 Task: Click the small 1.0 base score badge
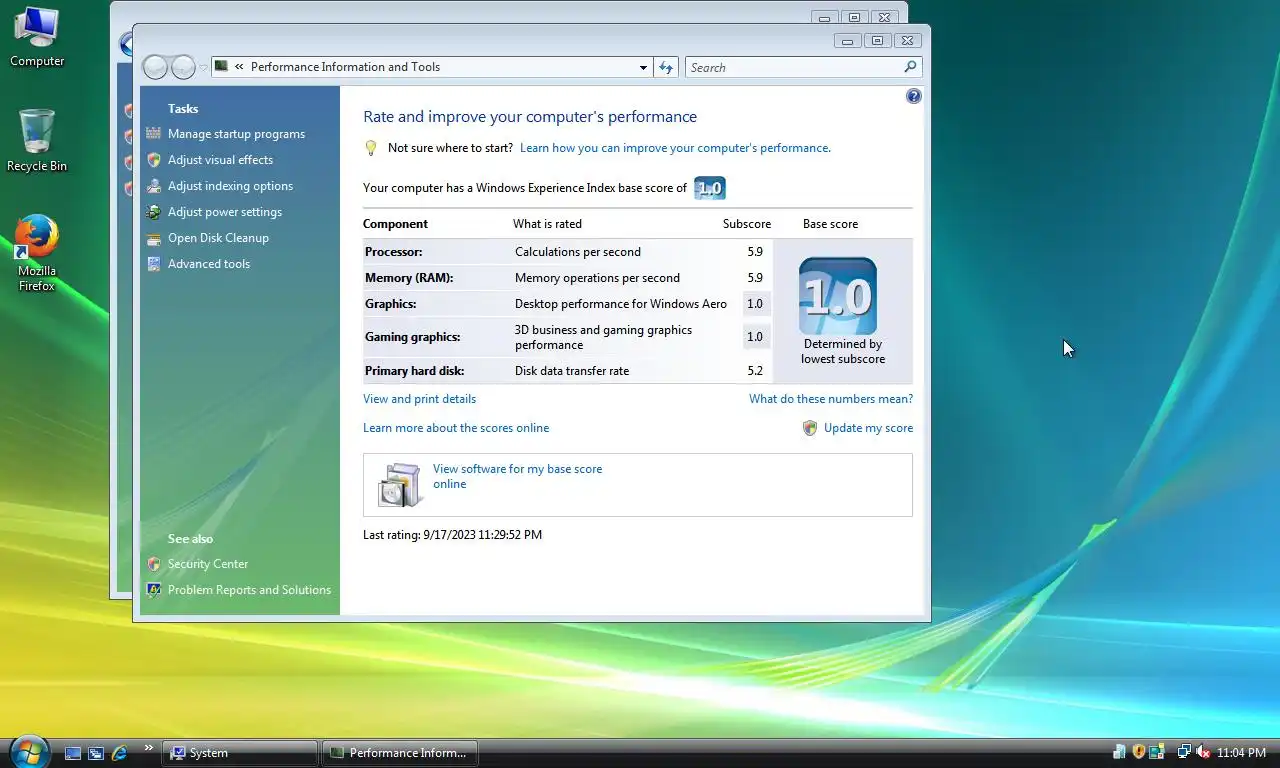[710, 188]
